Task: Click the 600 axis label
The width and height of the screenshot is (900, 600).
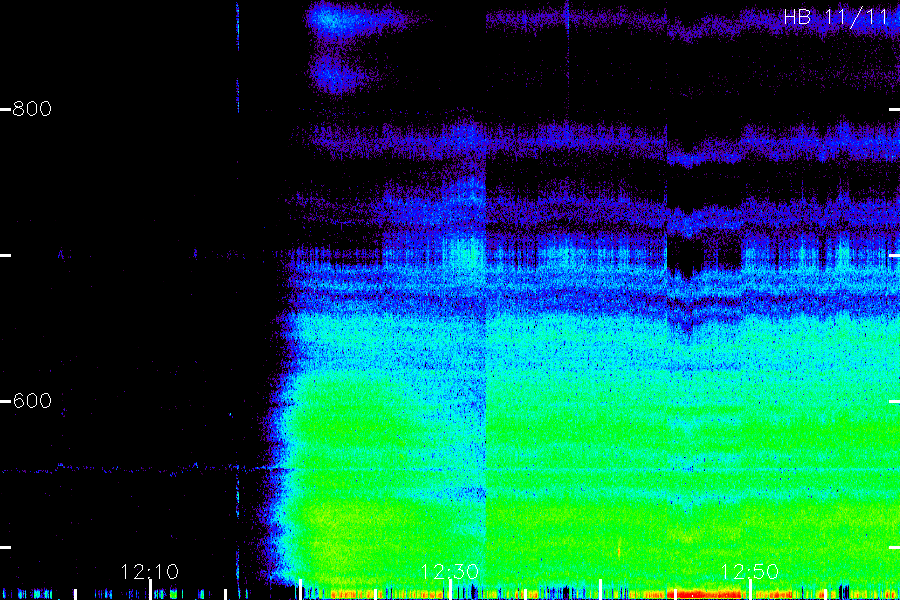Action: 32,400
